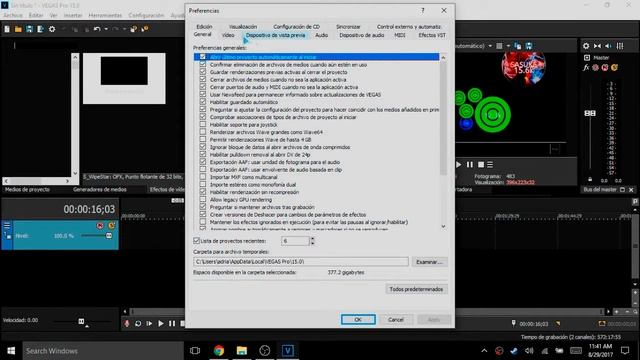Click the 'Todos predeterminados' button
Image resolution: width=640 pixels, height=360 pixels.
pos(416,289)
